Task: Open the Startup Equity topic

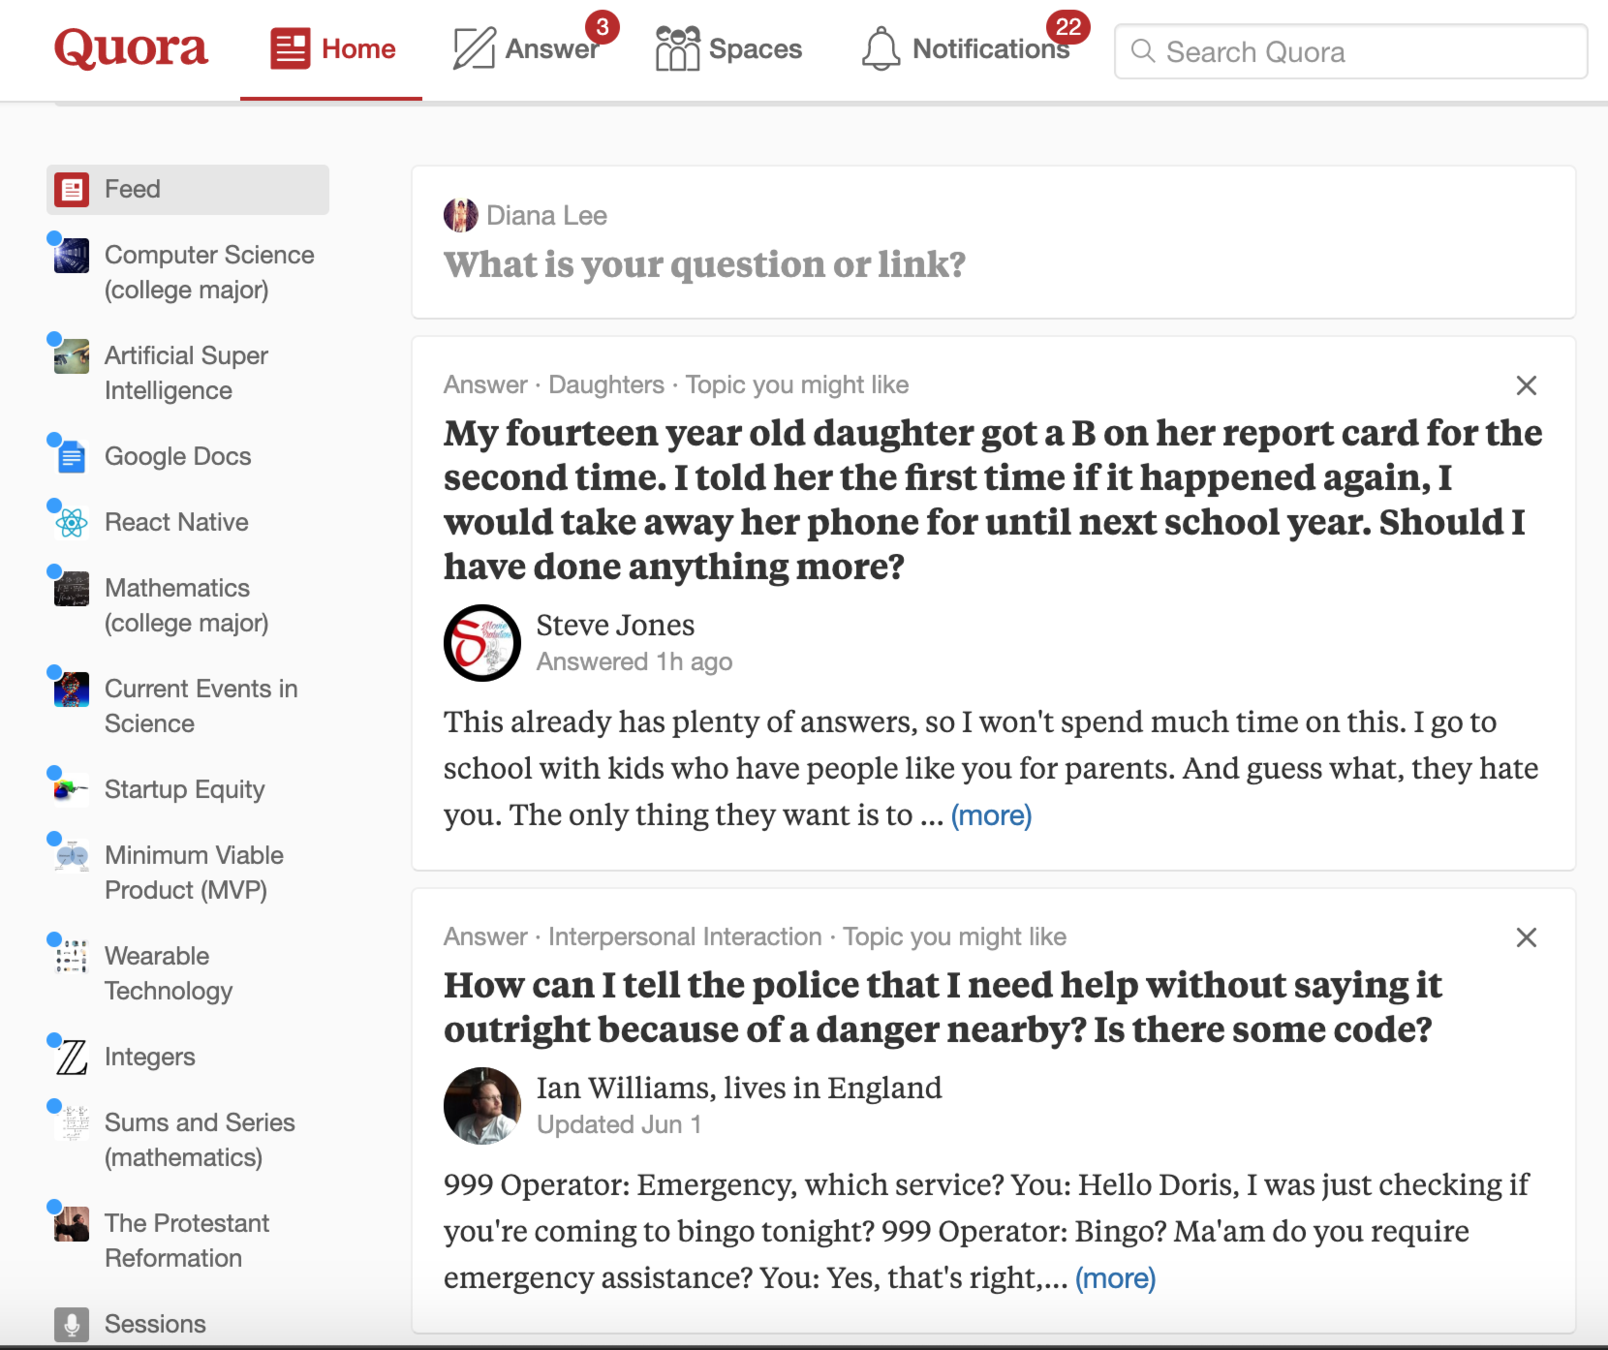Action: 185,789
